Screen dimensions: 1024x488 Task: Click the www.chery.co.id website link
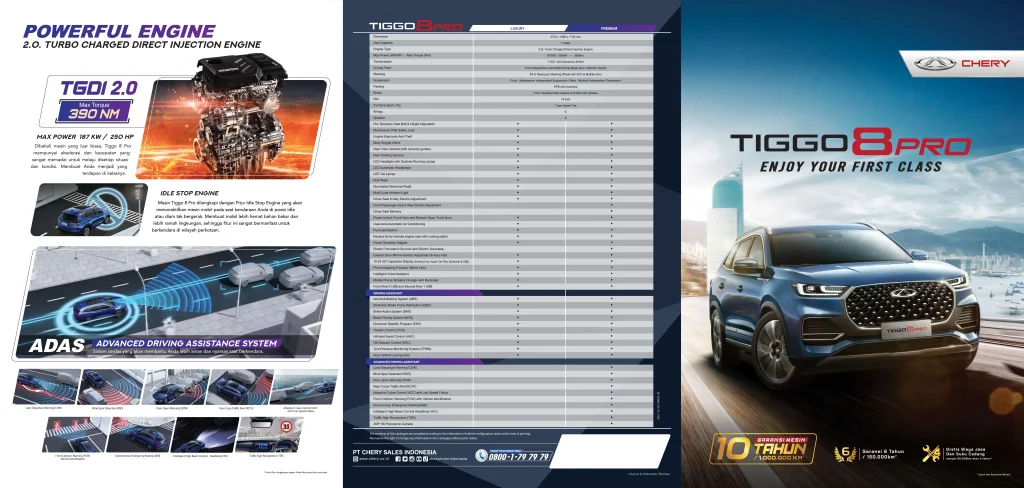[374, 459]
